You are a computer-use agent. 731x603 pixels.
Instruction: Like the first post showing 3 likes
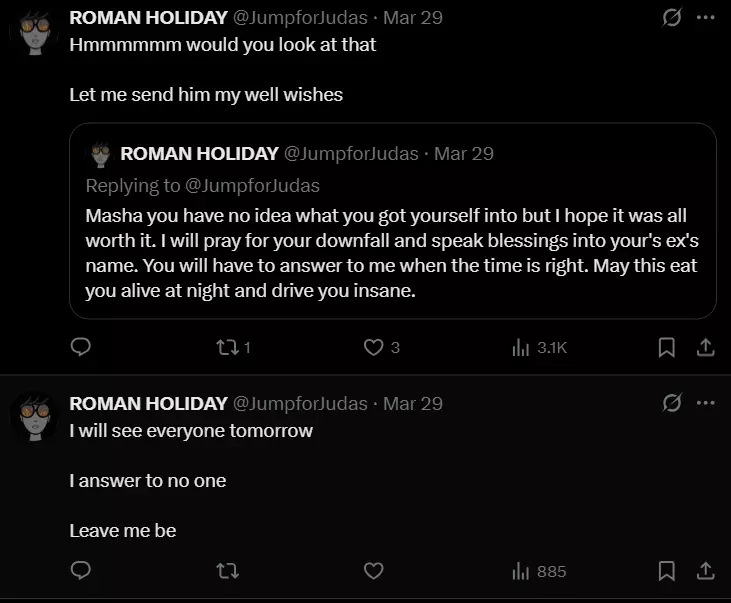pos(381,347)
